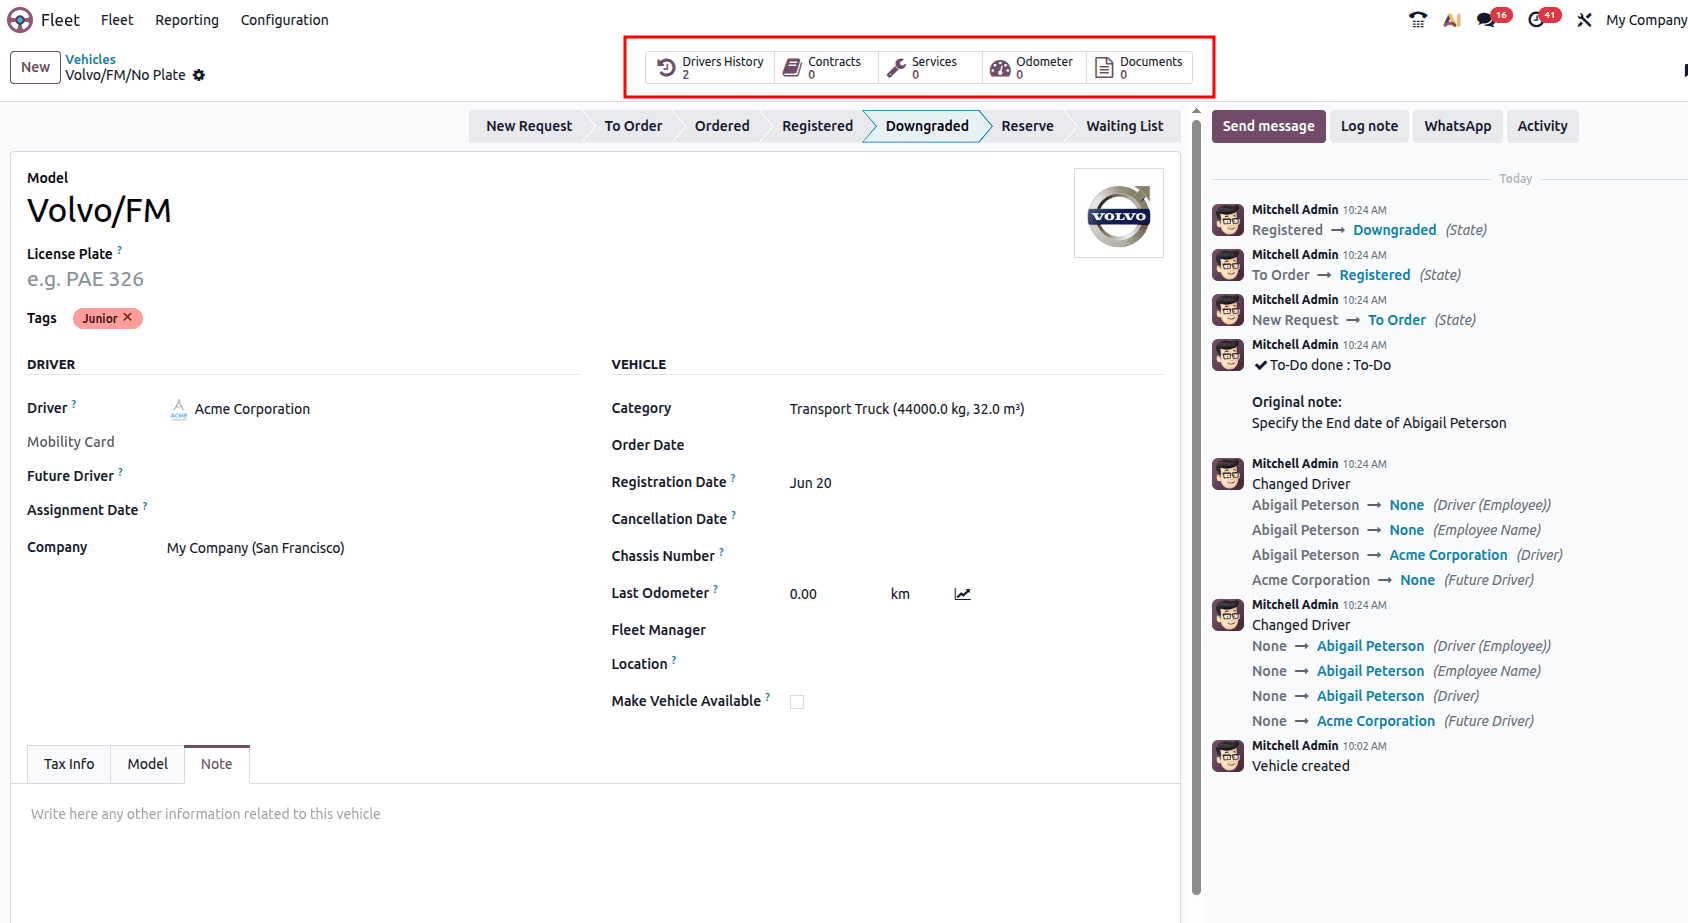Click the Driver help question mark
1688x923 pixels.
[x=74, y=404]
